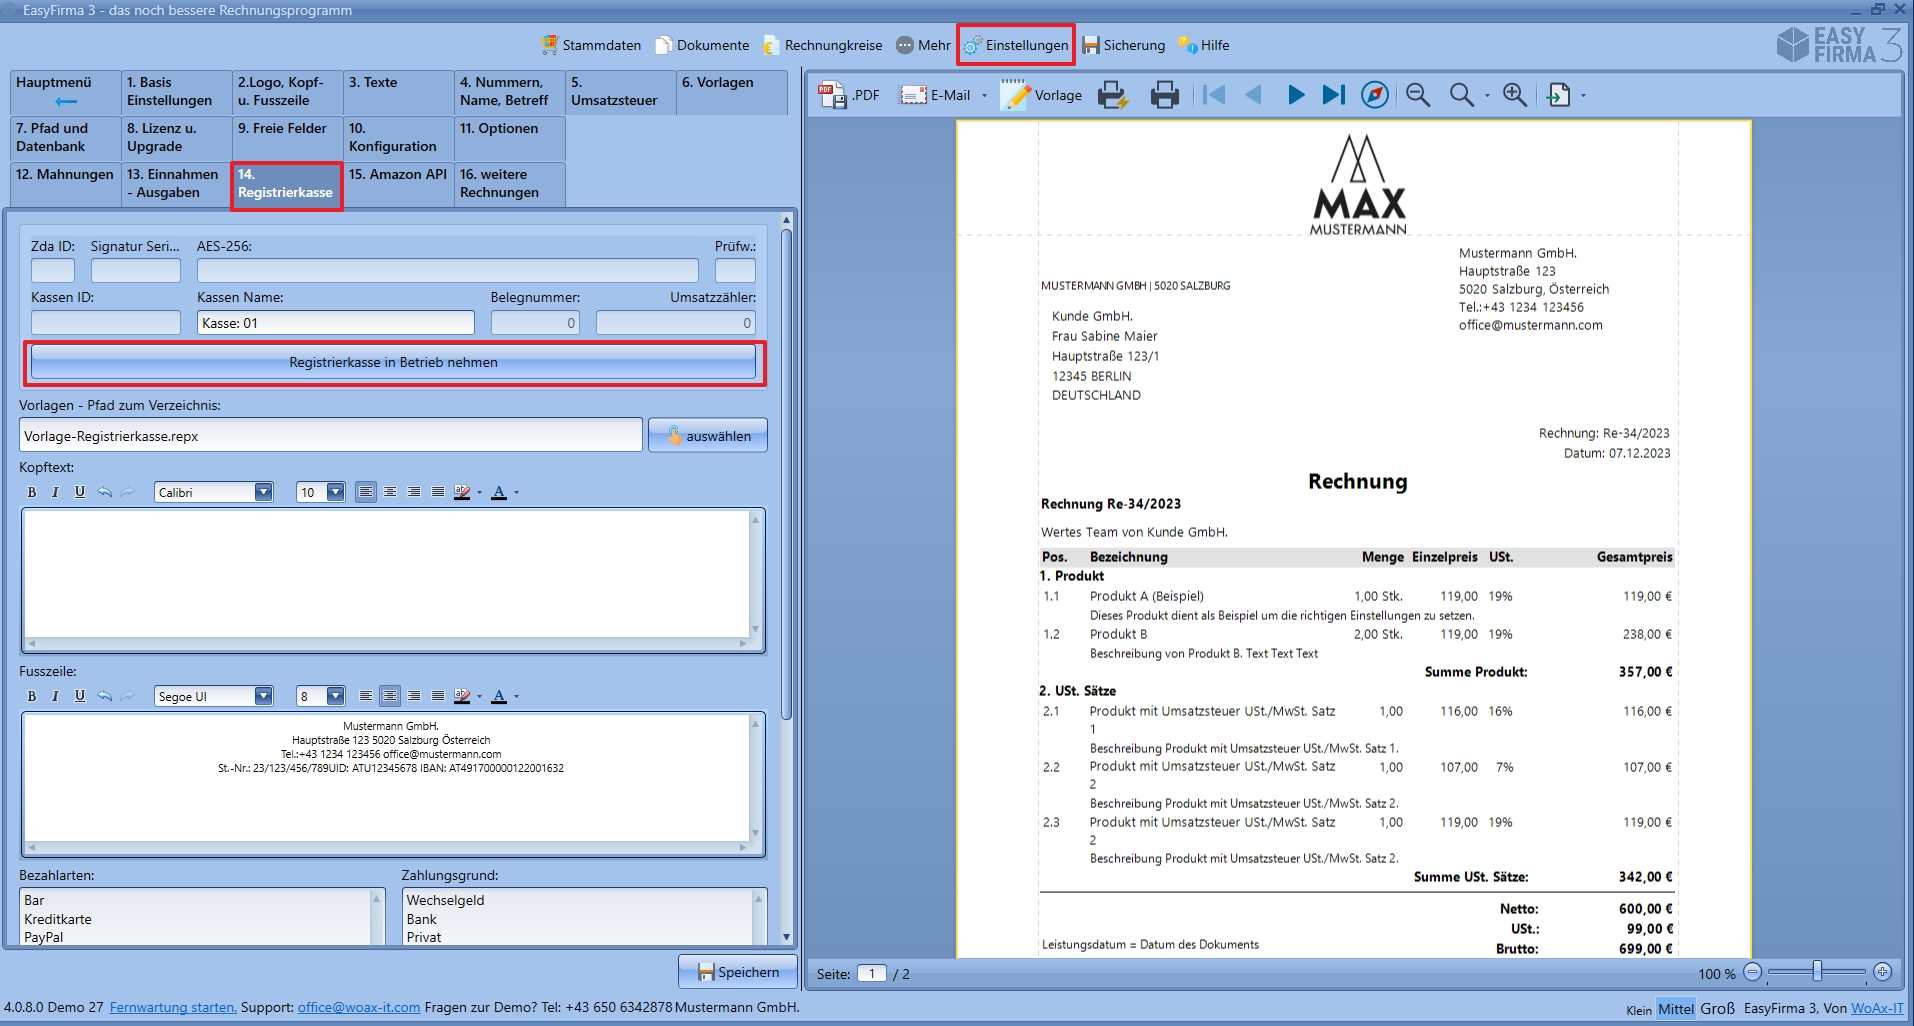Underline text in Fusszeile editor

[x=80, y=696]
